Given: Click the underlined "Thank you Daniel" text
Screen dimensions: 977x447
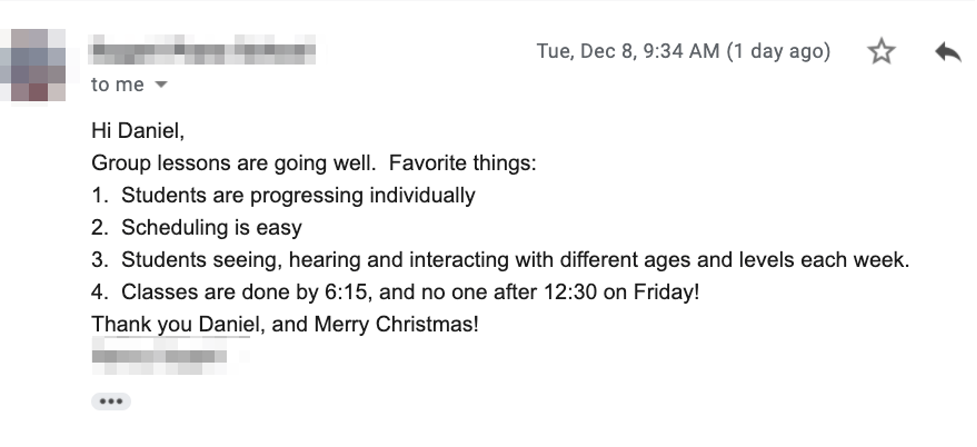Looking at the screenshot, I should coord(174,325).
